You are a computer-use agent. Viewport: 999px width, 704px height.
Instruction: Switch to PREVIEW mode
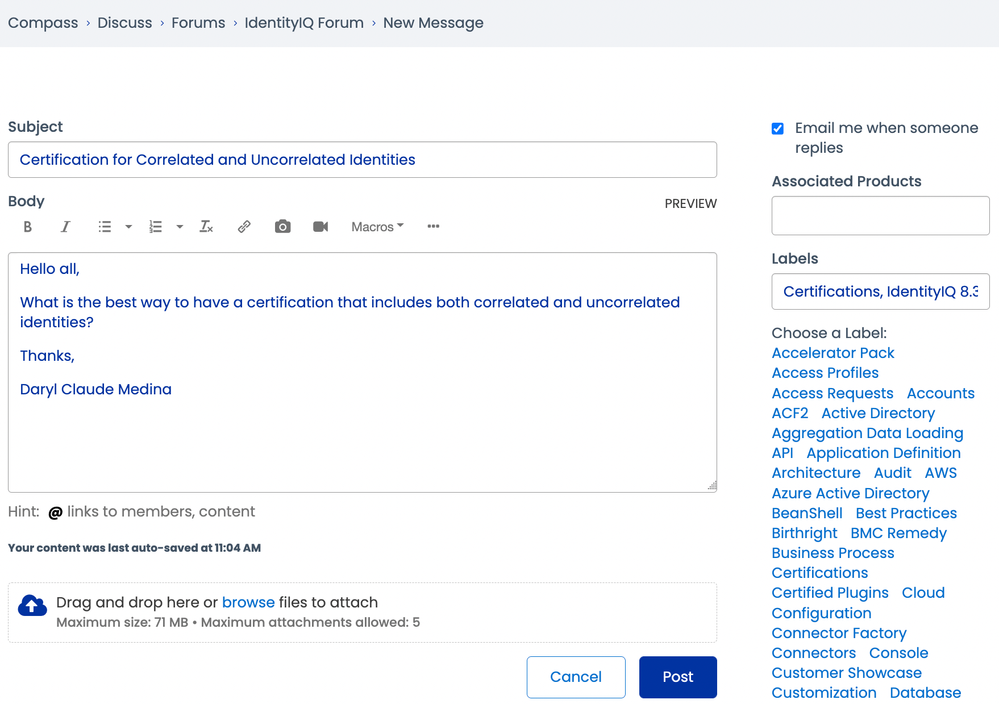coord(690,203)
